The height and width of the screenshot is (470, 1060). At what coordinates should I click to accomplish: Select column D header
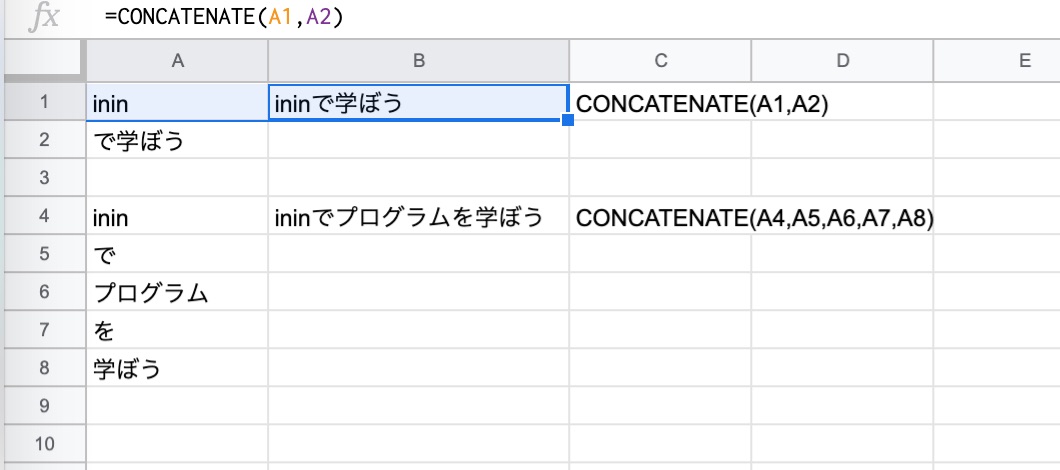842,61
